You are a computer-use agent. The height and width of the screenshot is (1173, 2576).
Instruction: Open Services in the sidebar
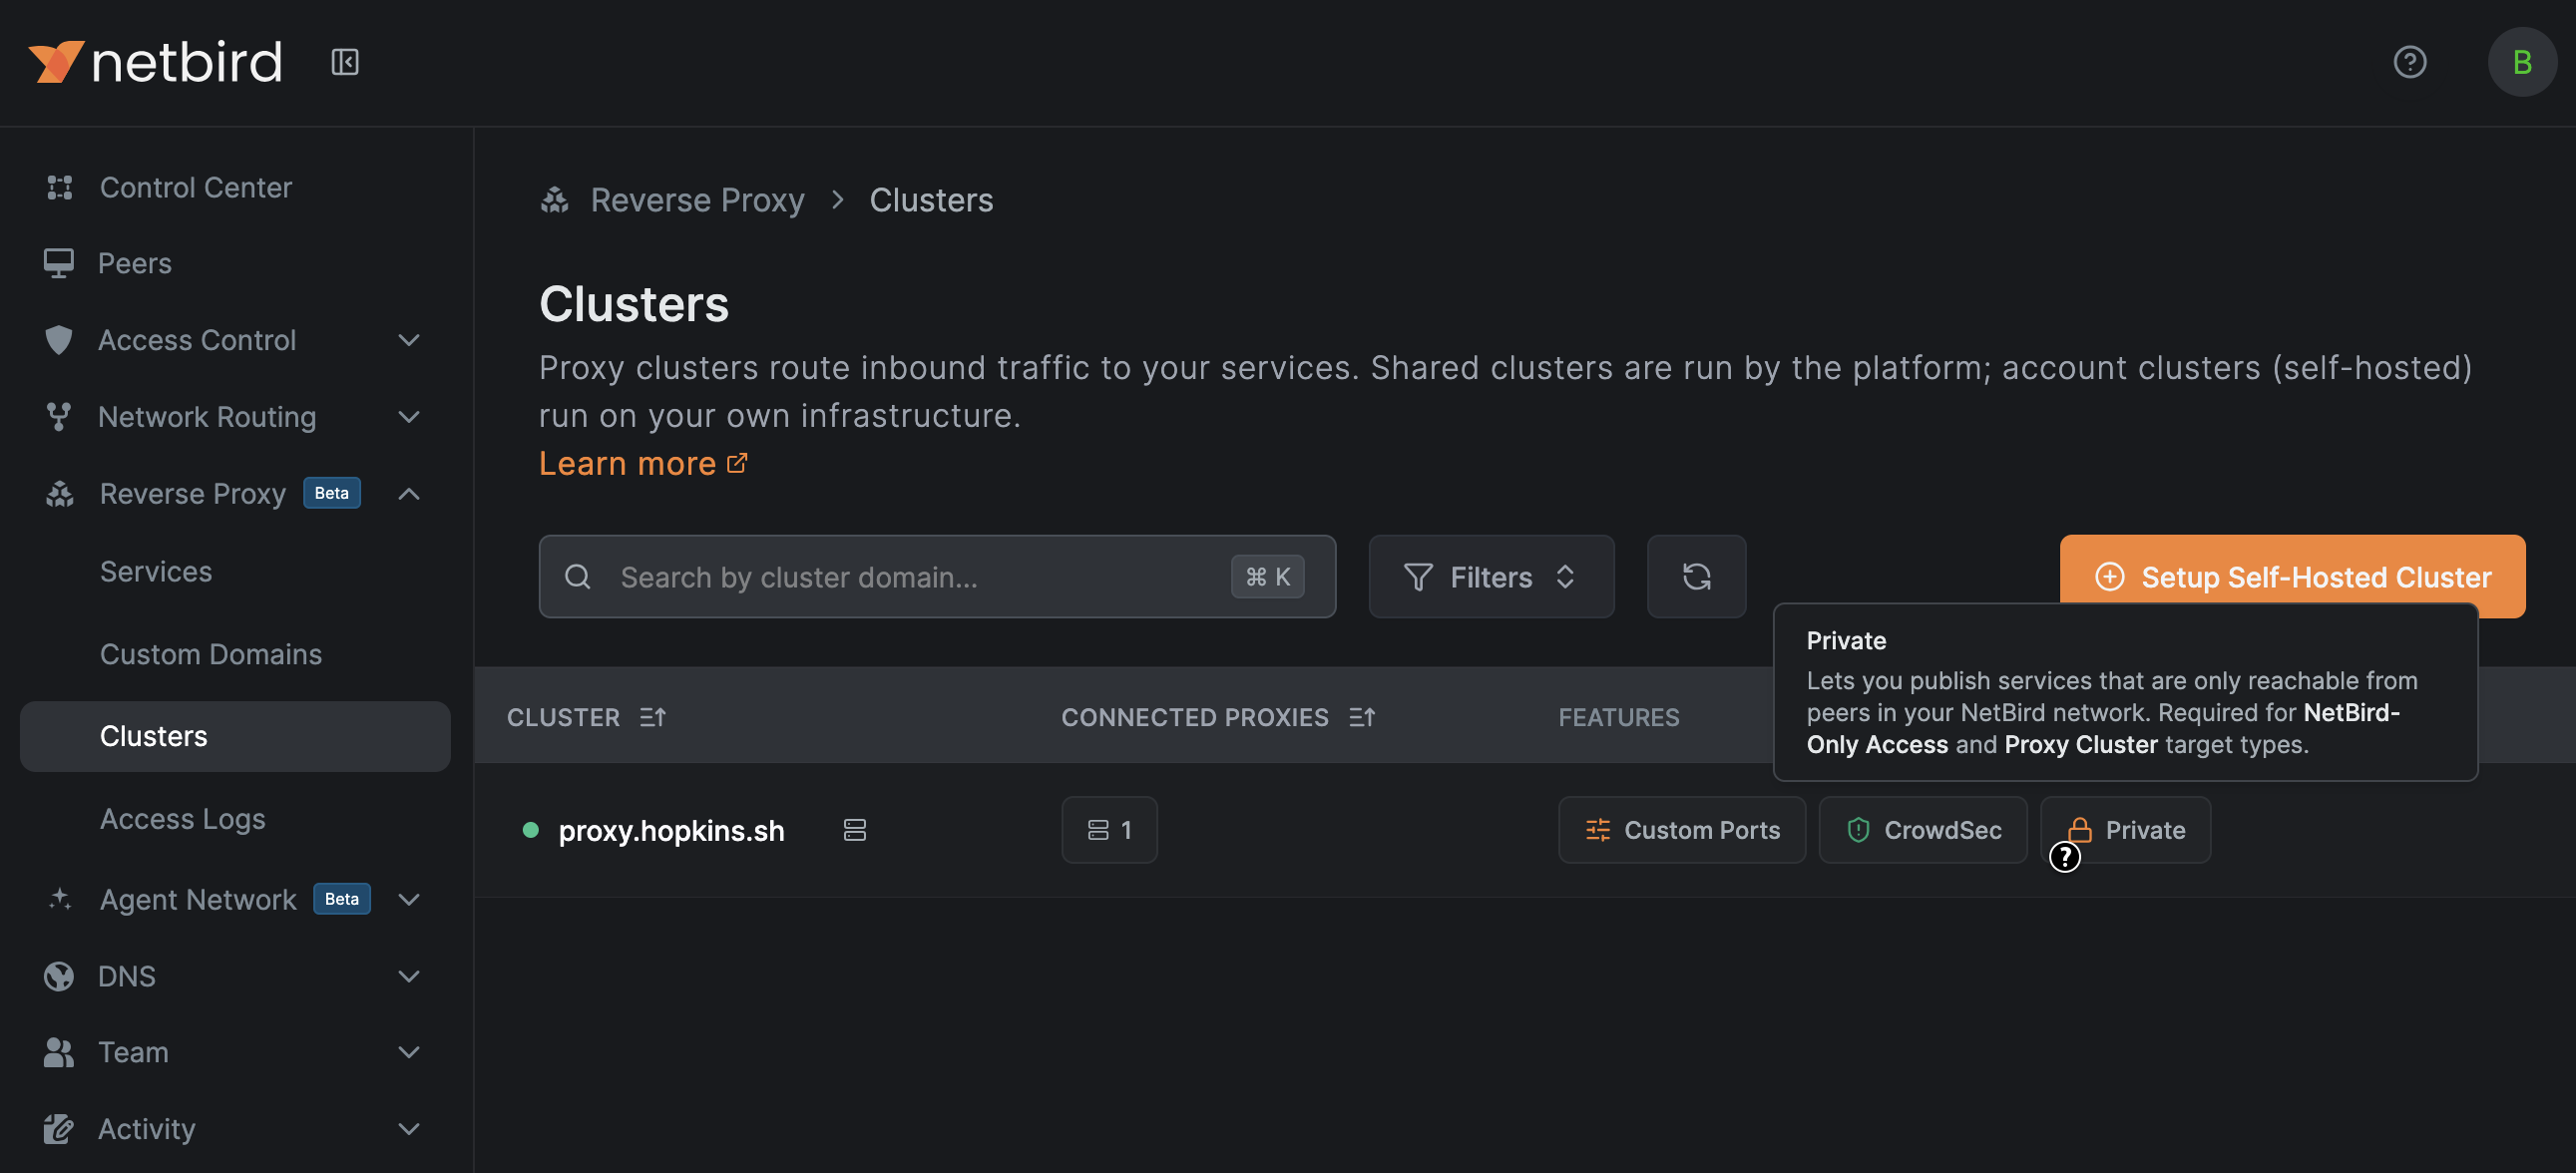pos(156,571)
